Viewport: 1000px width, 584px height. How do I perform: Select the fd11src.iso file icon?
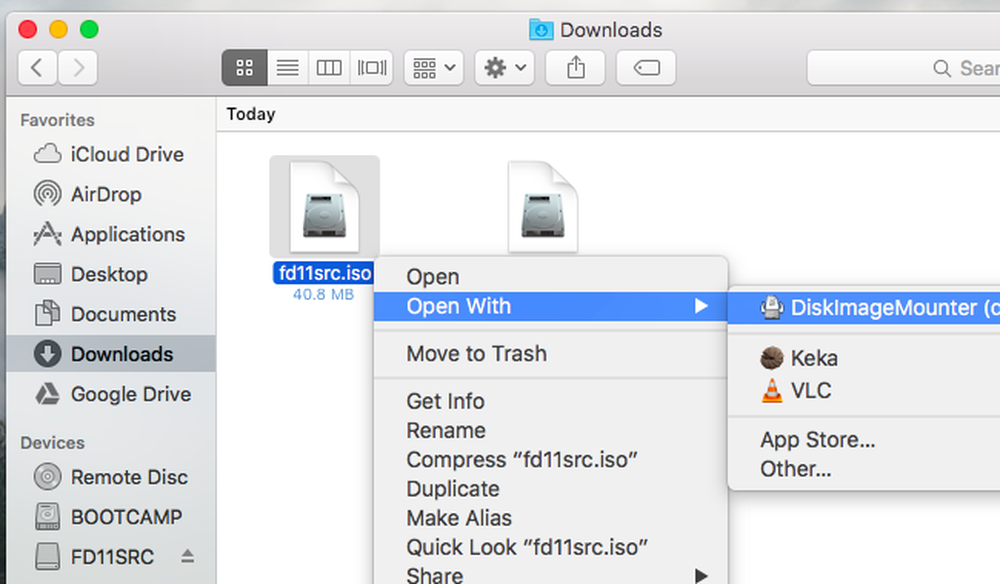pyautogui.click(x=325, y=207)
